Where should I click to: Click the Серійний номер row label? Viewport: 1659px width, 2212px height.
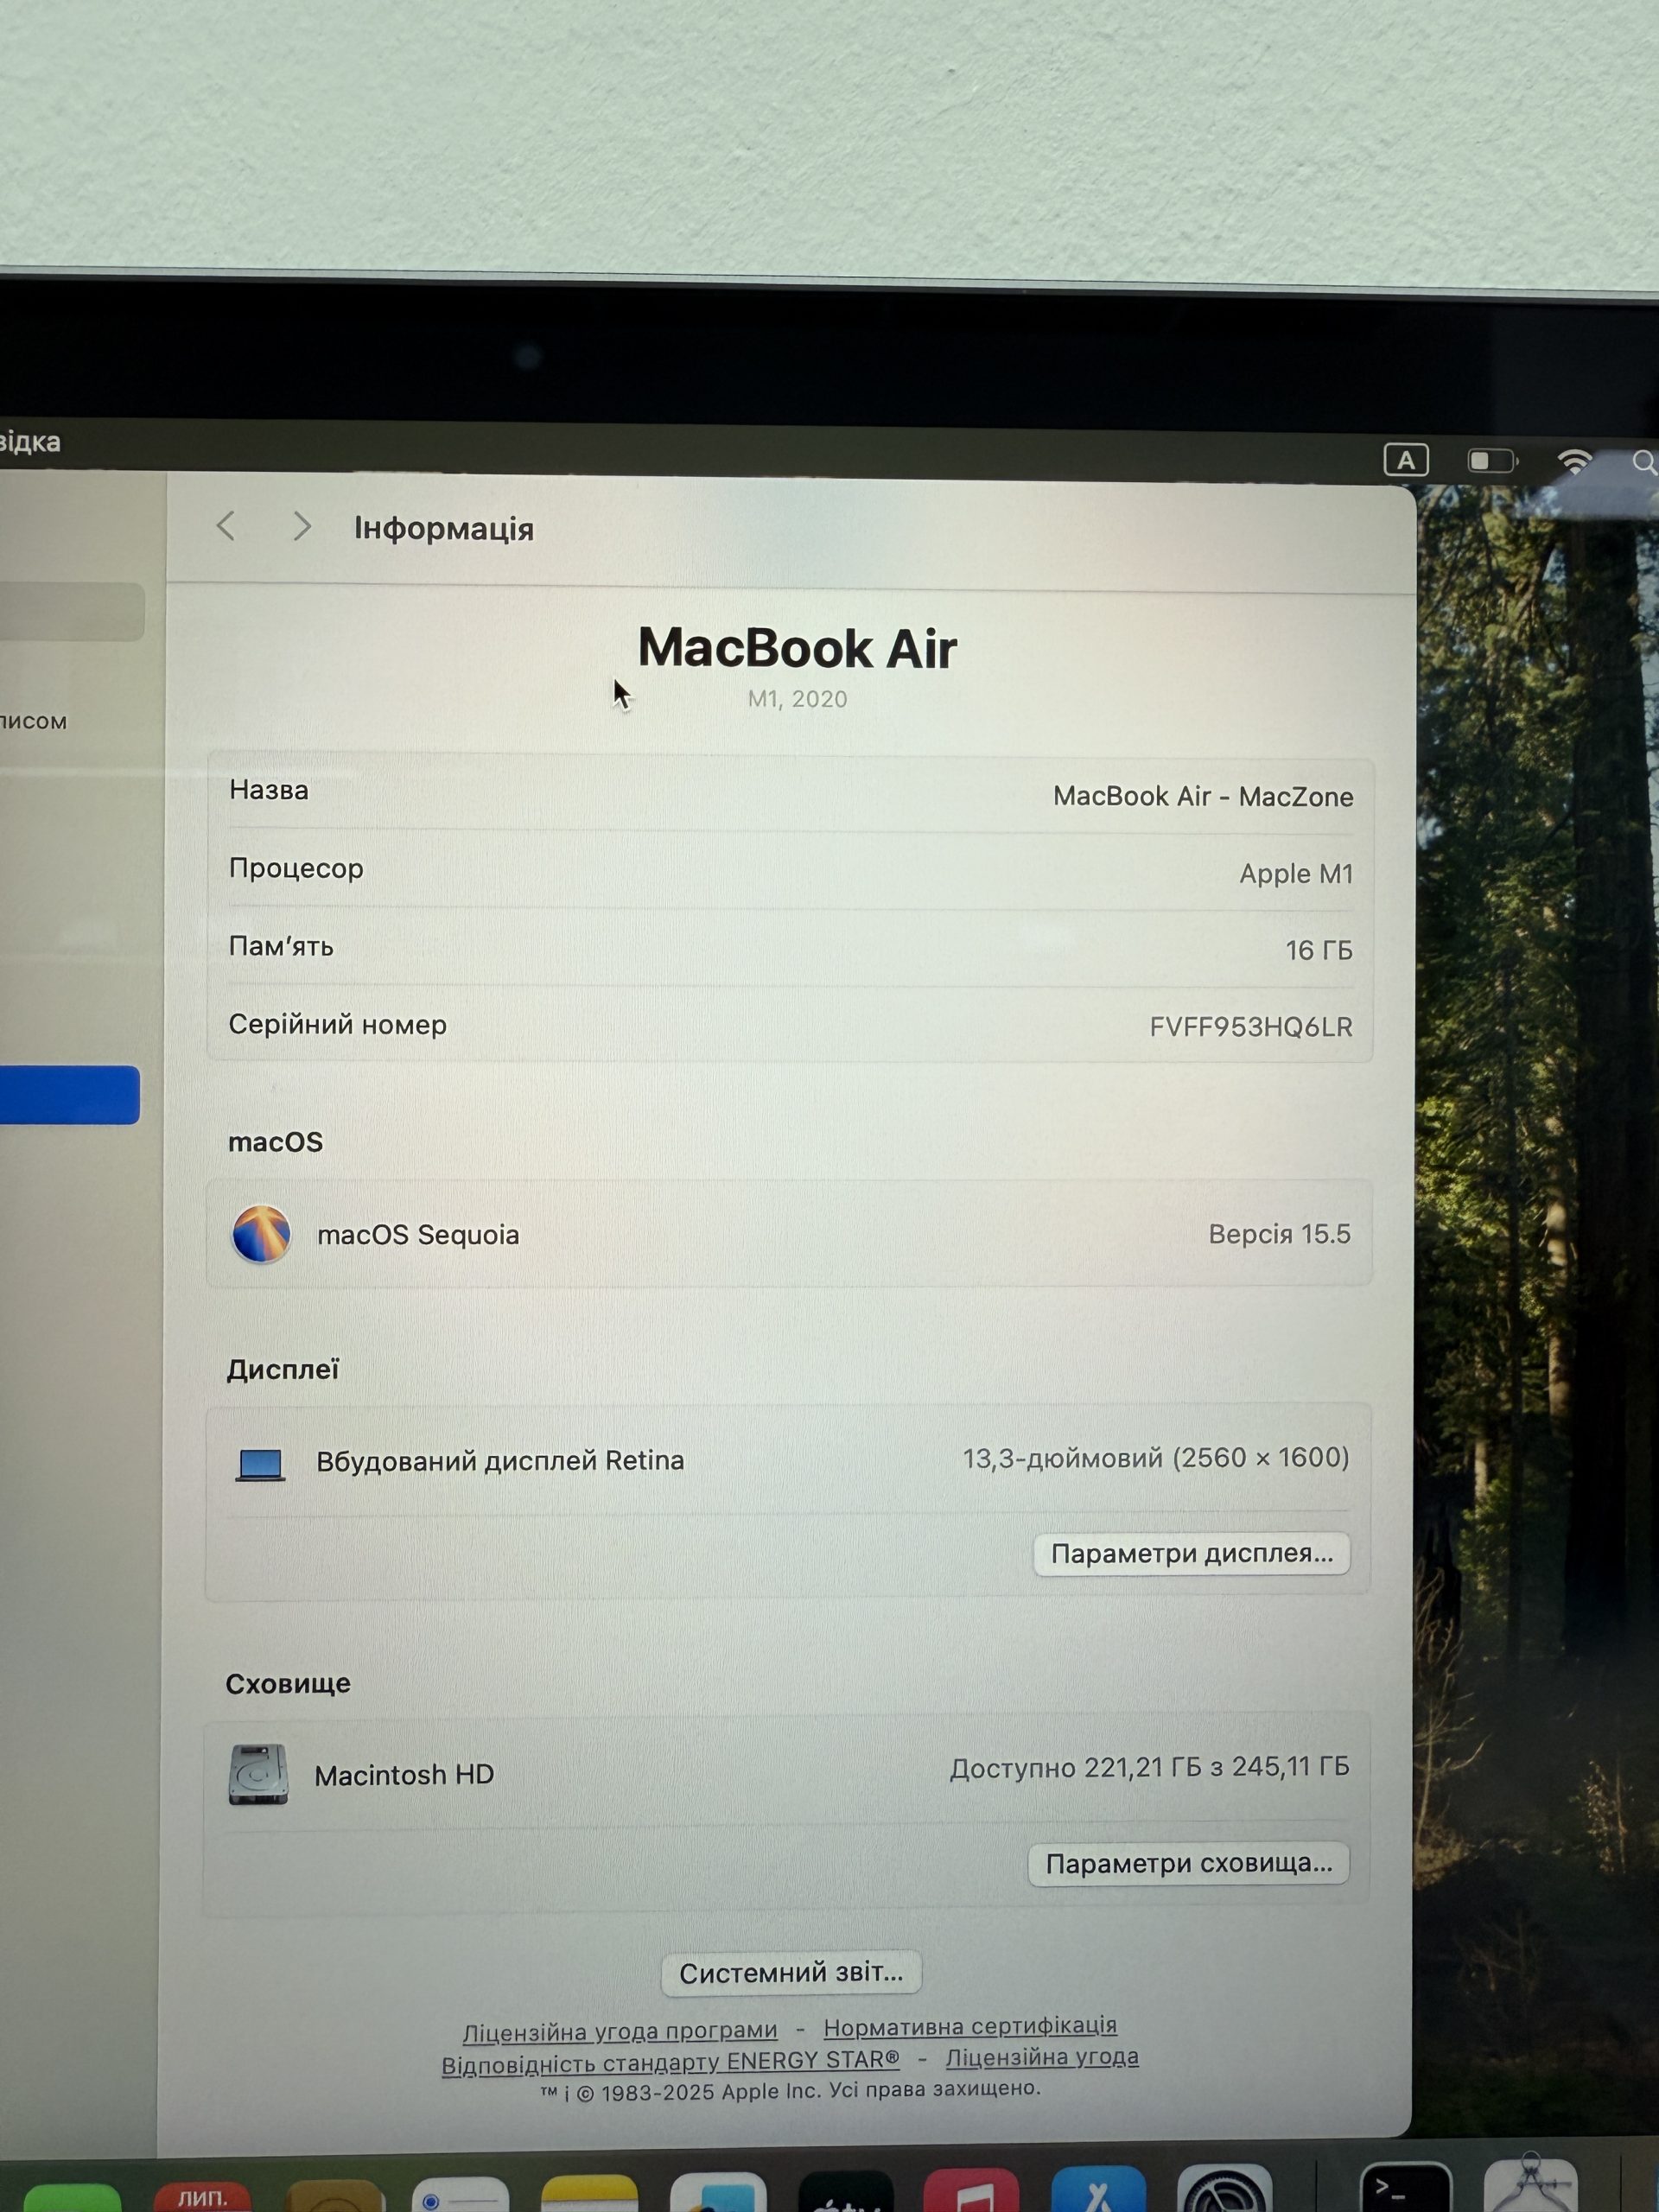338,1024
